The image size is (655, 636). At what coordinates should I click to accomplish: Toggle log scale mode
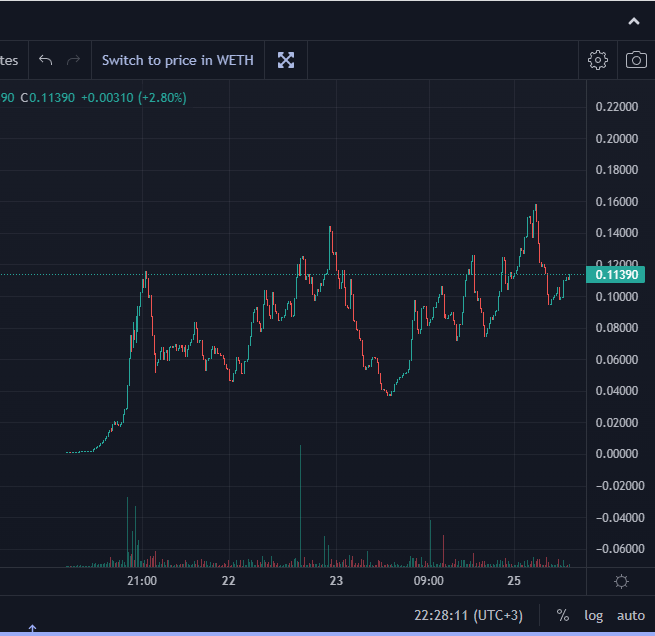593,616
